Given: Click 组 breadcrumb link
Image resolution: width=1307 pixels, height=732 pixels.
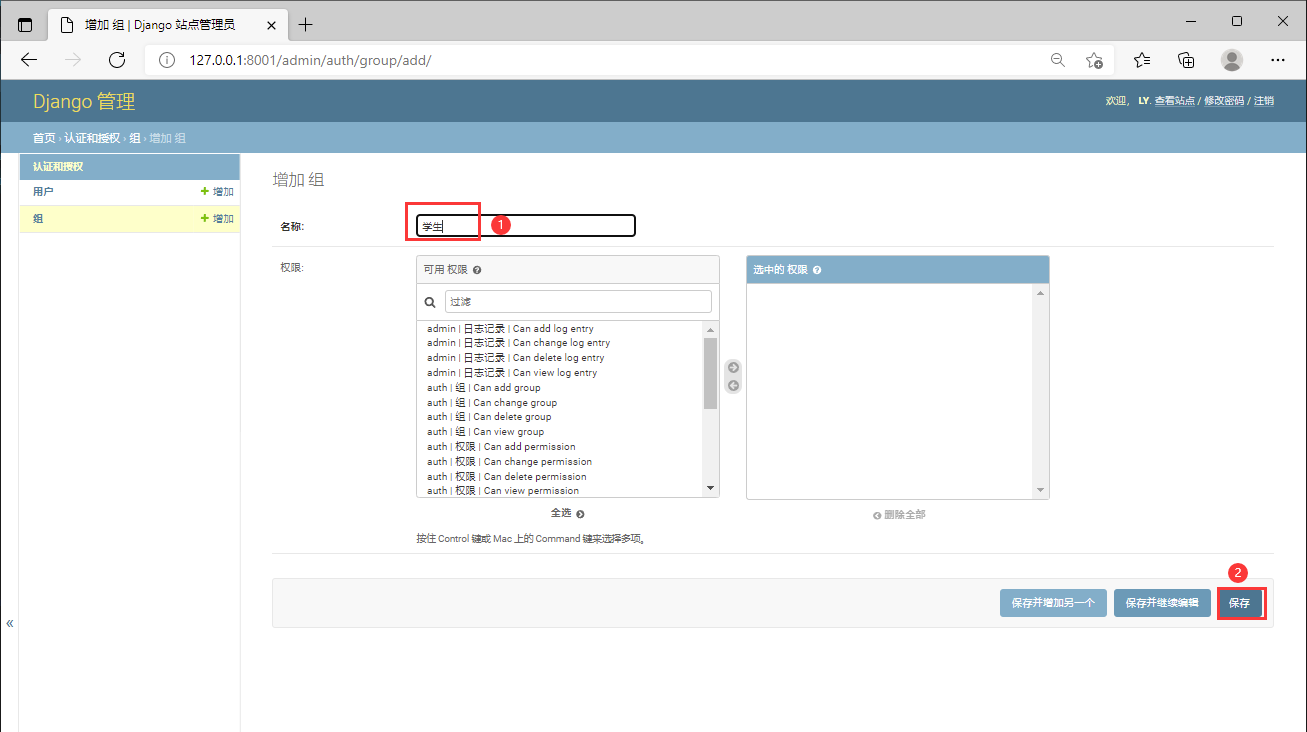Looking at the screenshot, I should click(x=135, y=138).
